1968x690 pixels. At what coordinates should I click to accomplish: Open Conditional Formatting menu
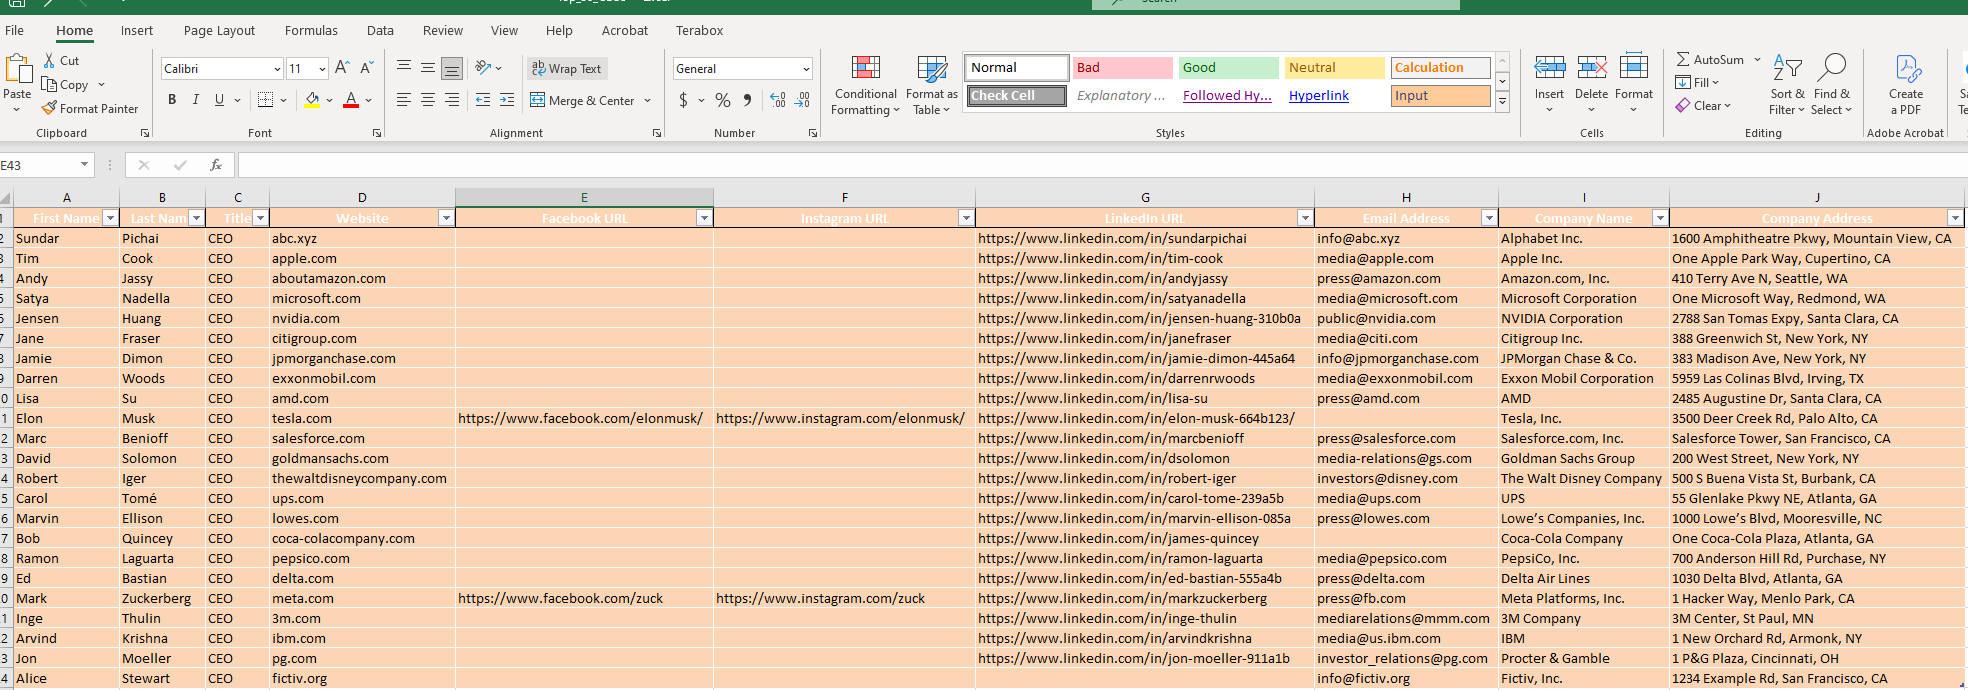865,86
